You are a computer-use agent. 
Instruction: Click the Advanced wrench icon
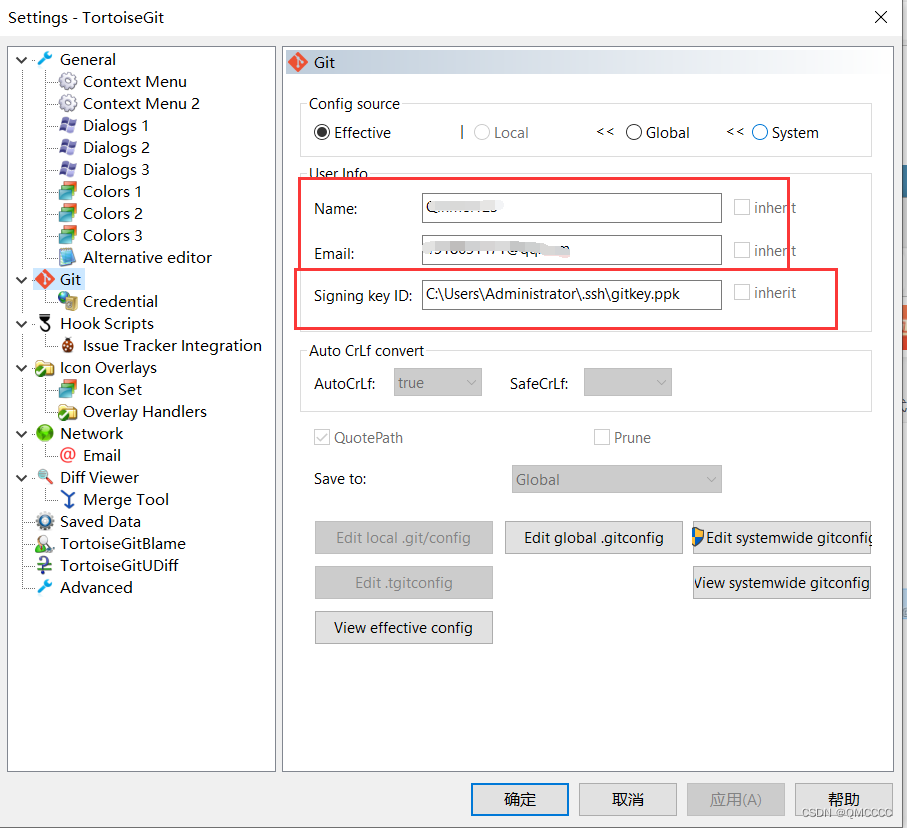click(45, 587)
